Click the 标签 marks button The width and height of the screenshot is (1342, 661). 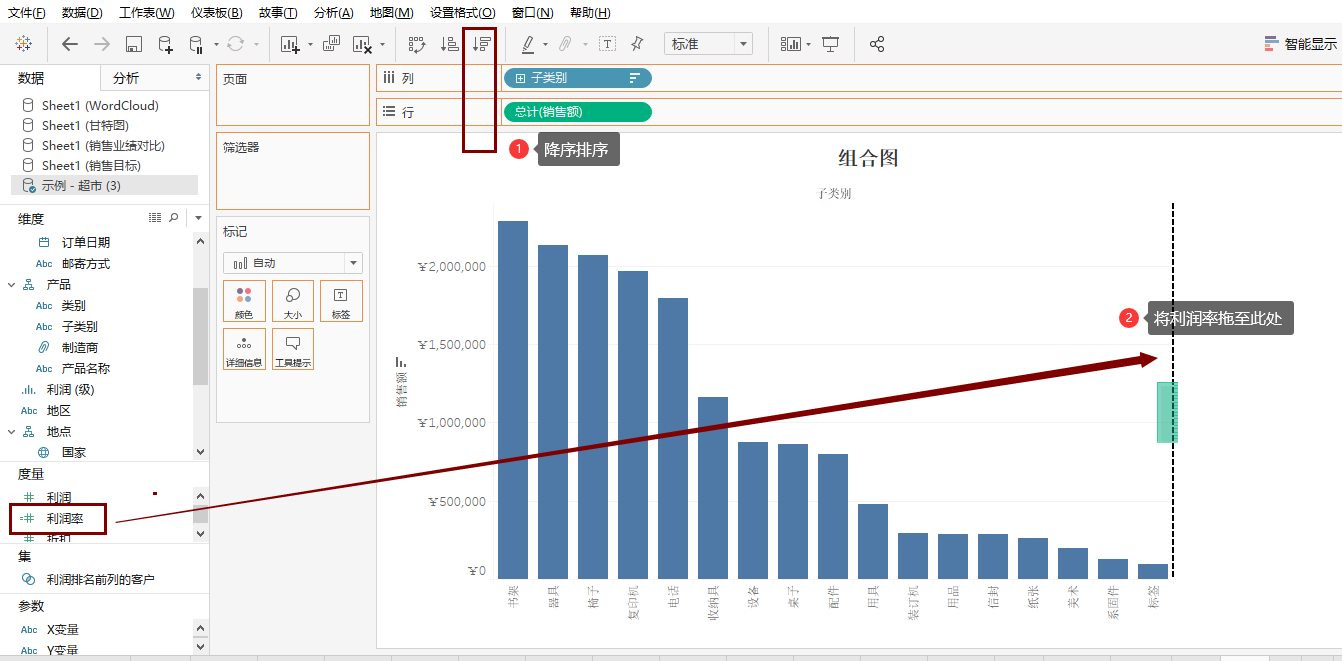(341, 301)
